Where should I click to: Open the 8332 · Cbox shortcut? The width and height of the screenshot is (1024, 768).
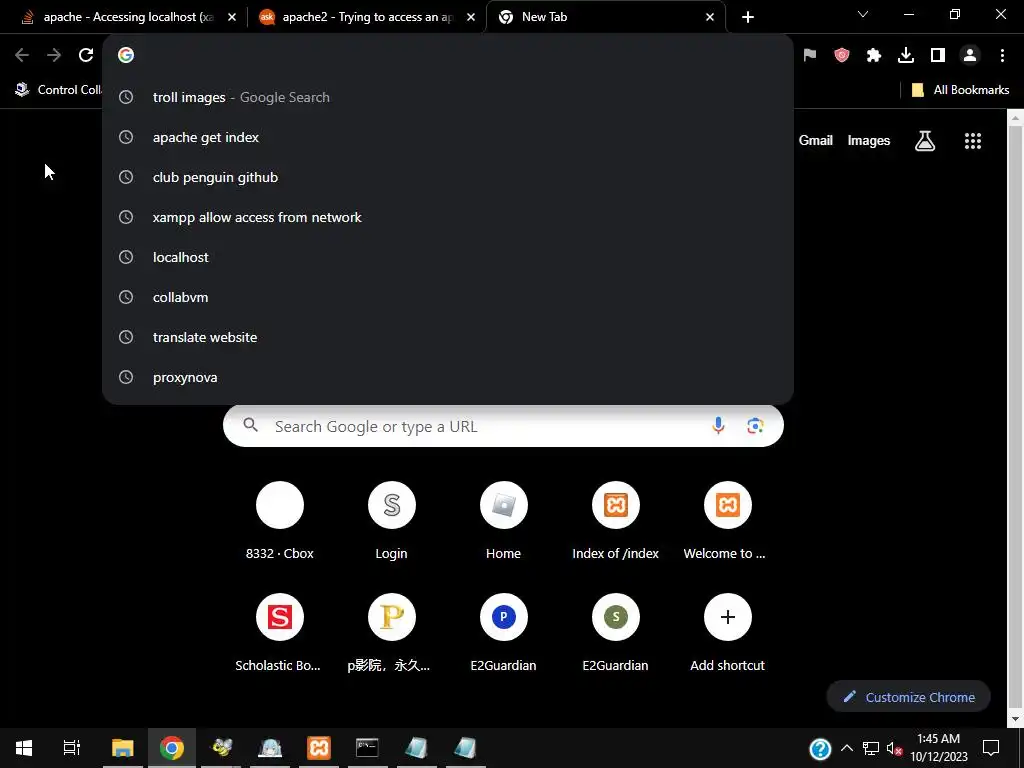(280, 522)
